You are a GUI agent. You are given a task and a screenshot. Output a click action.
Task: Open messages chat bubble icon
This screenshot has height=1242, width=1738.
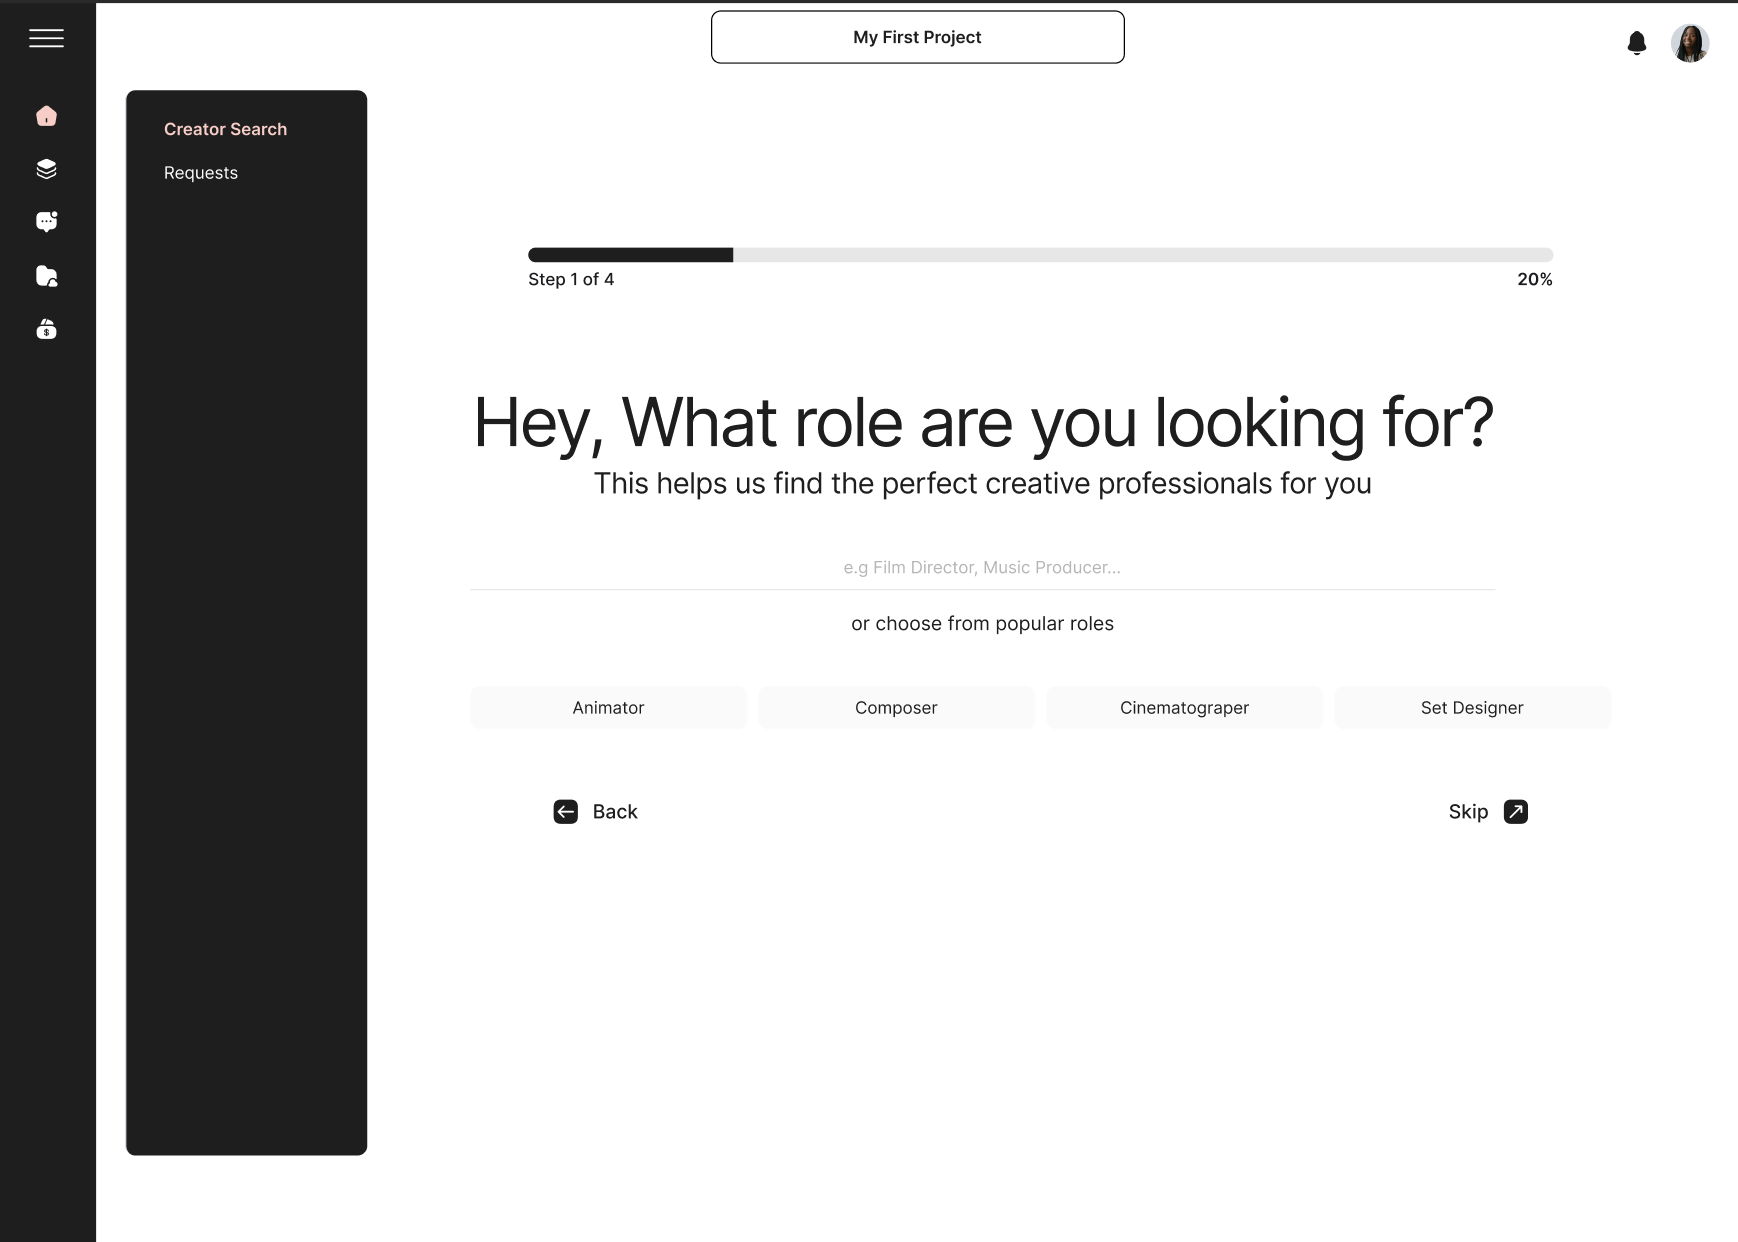(x=46, y=222)
